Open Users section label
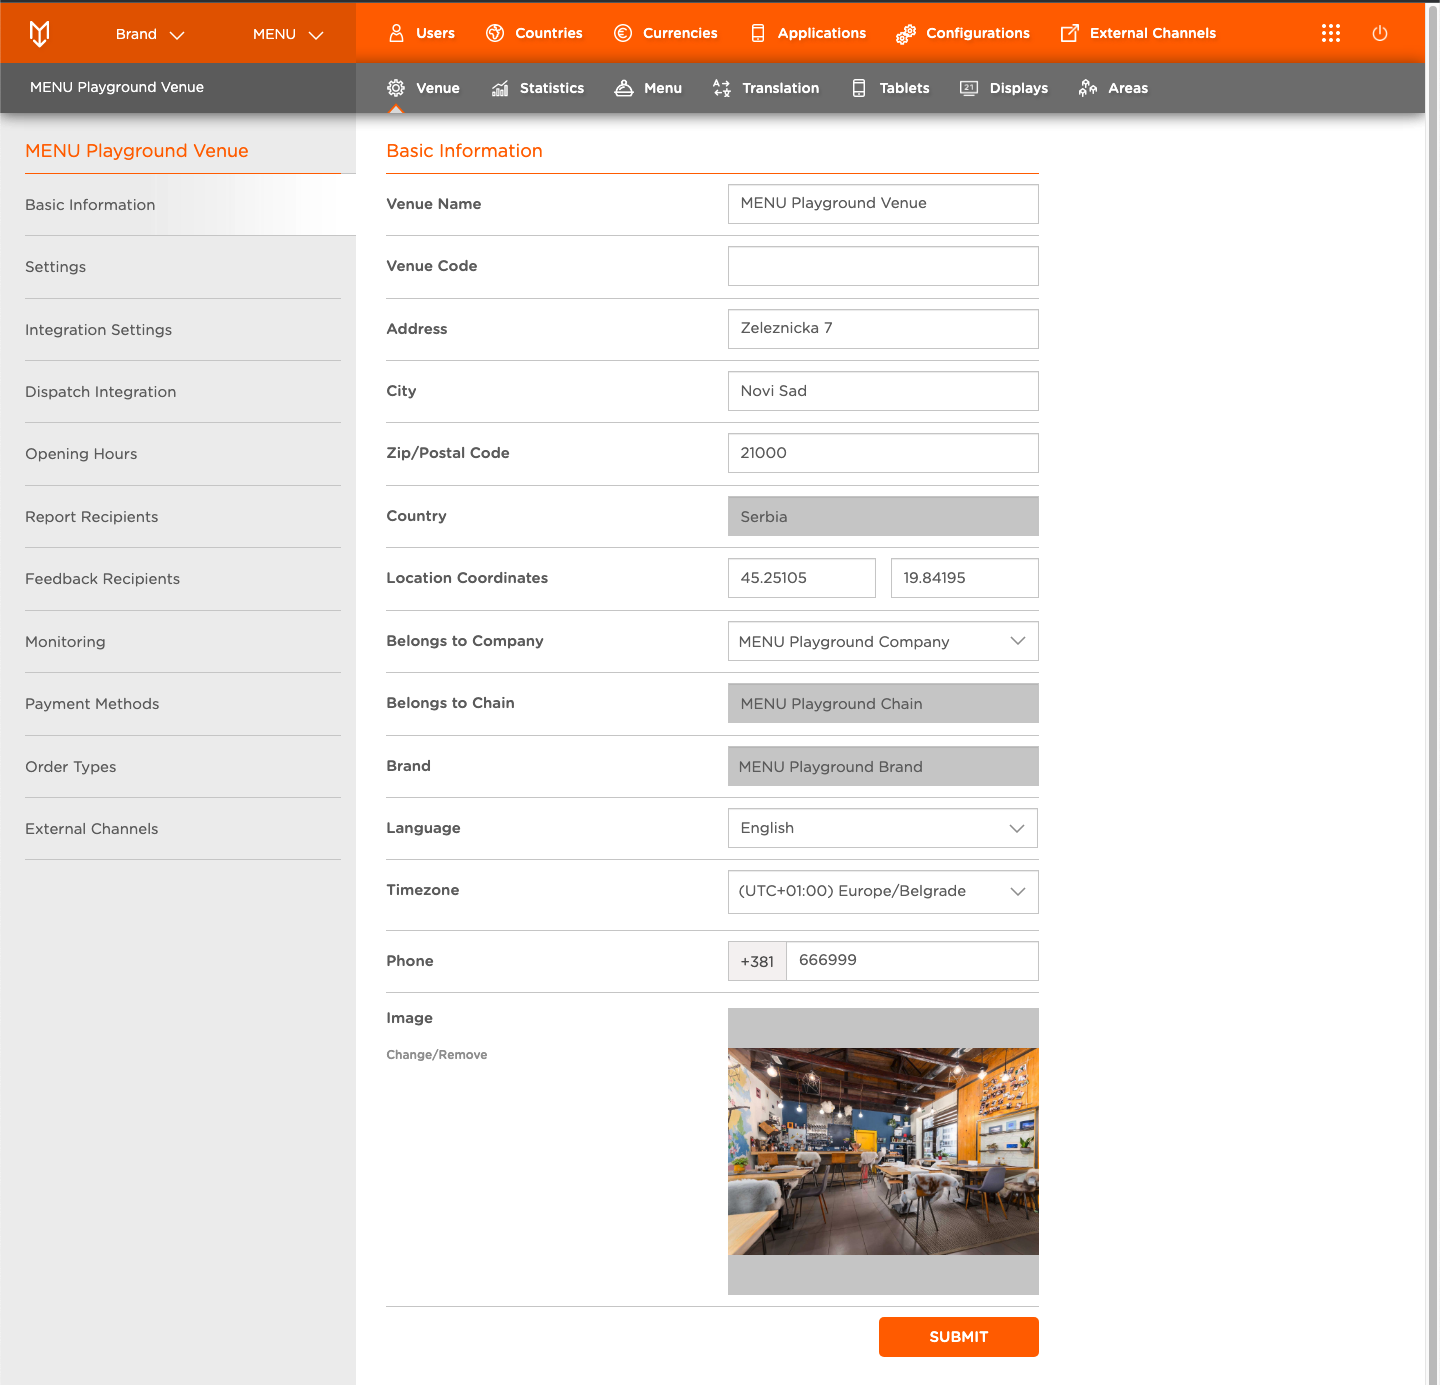 click(435, 33)
